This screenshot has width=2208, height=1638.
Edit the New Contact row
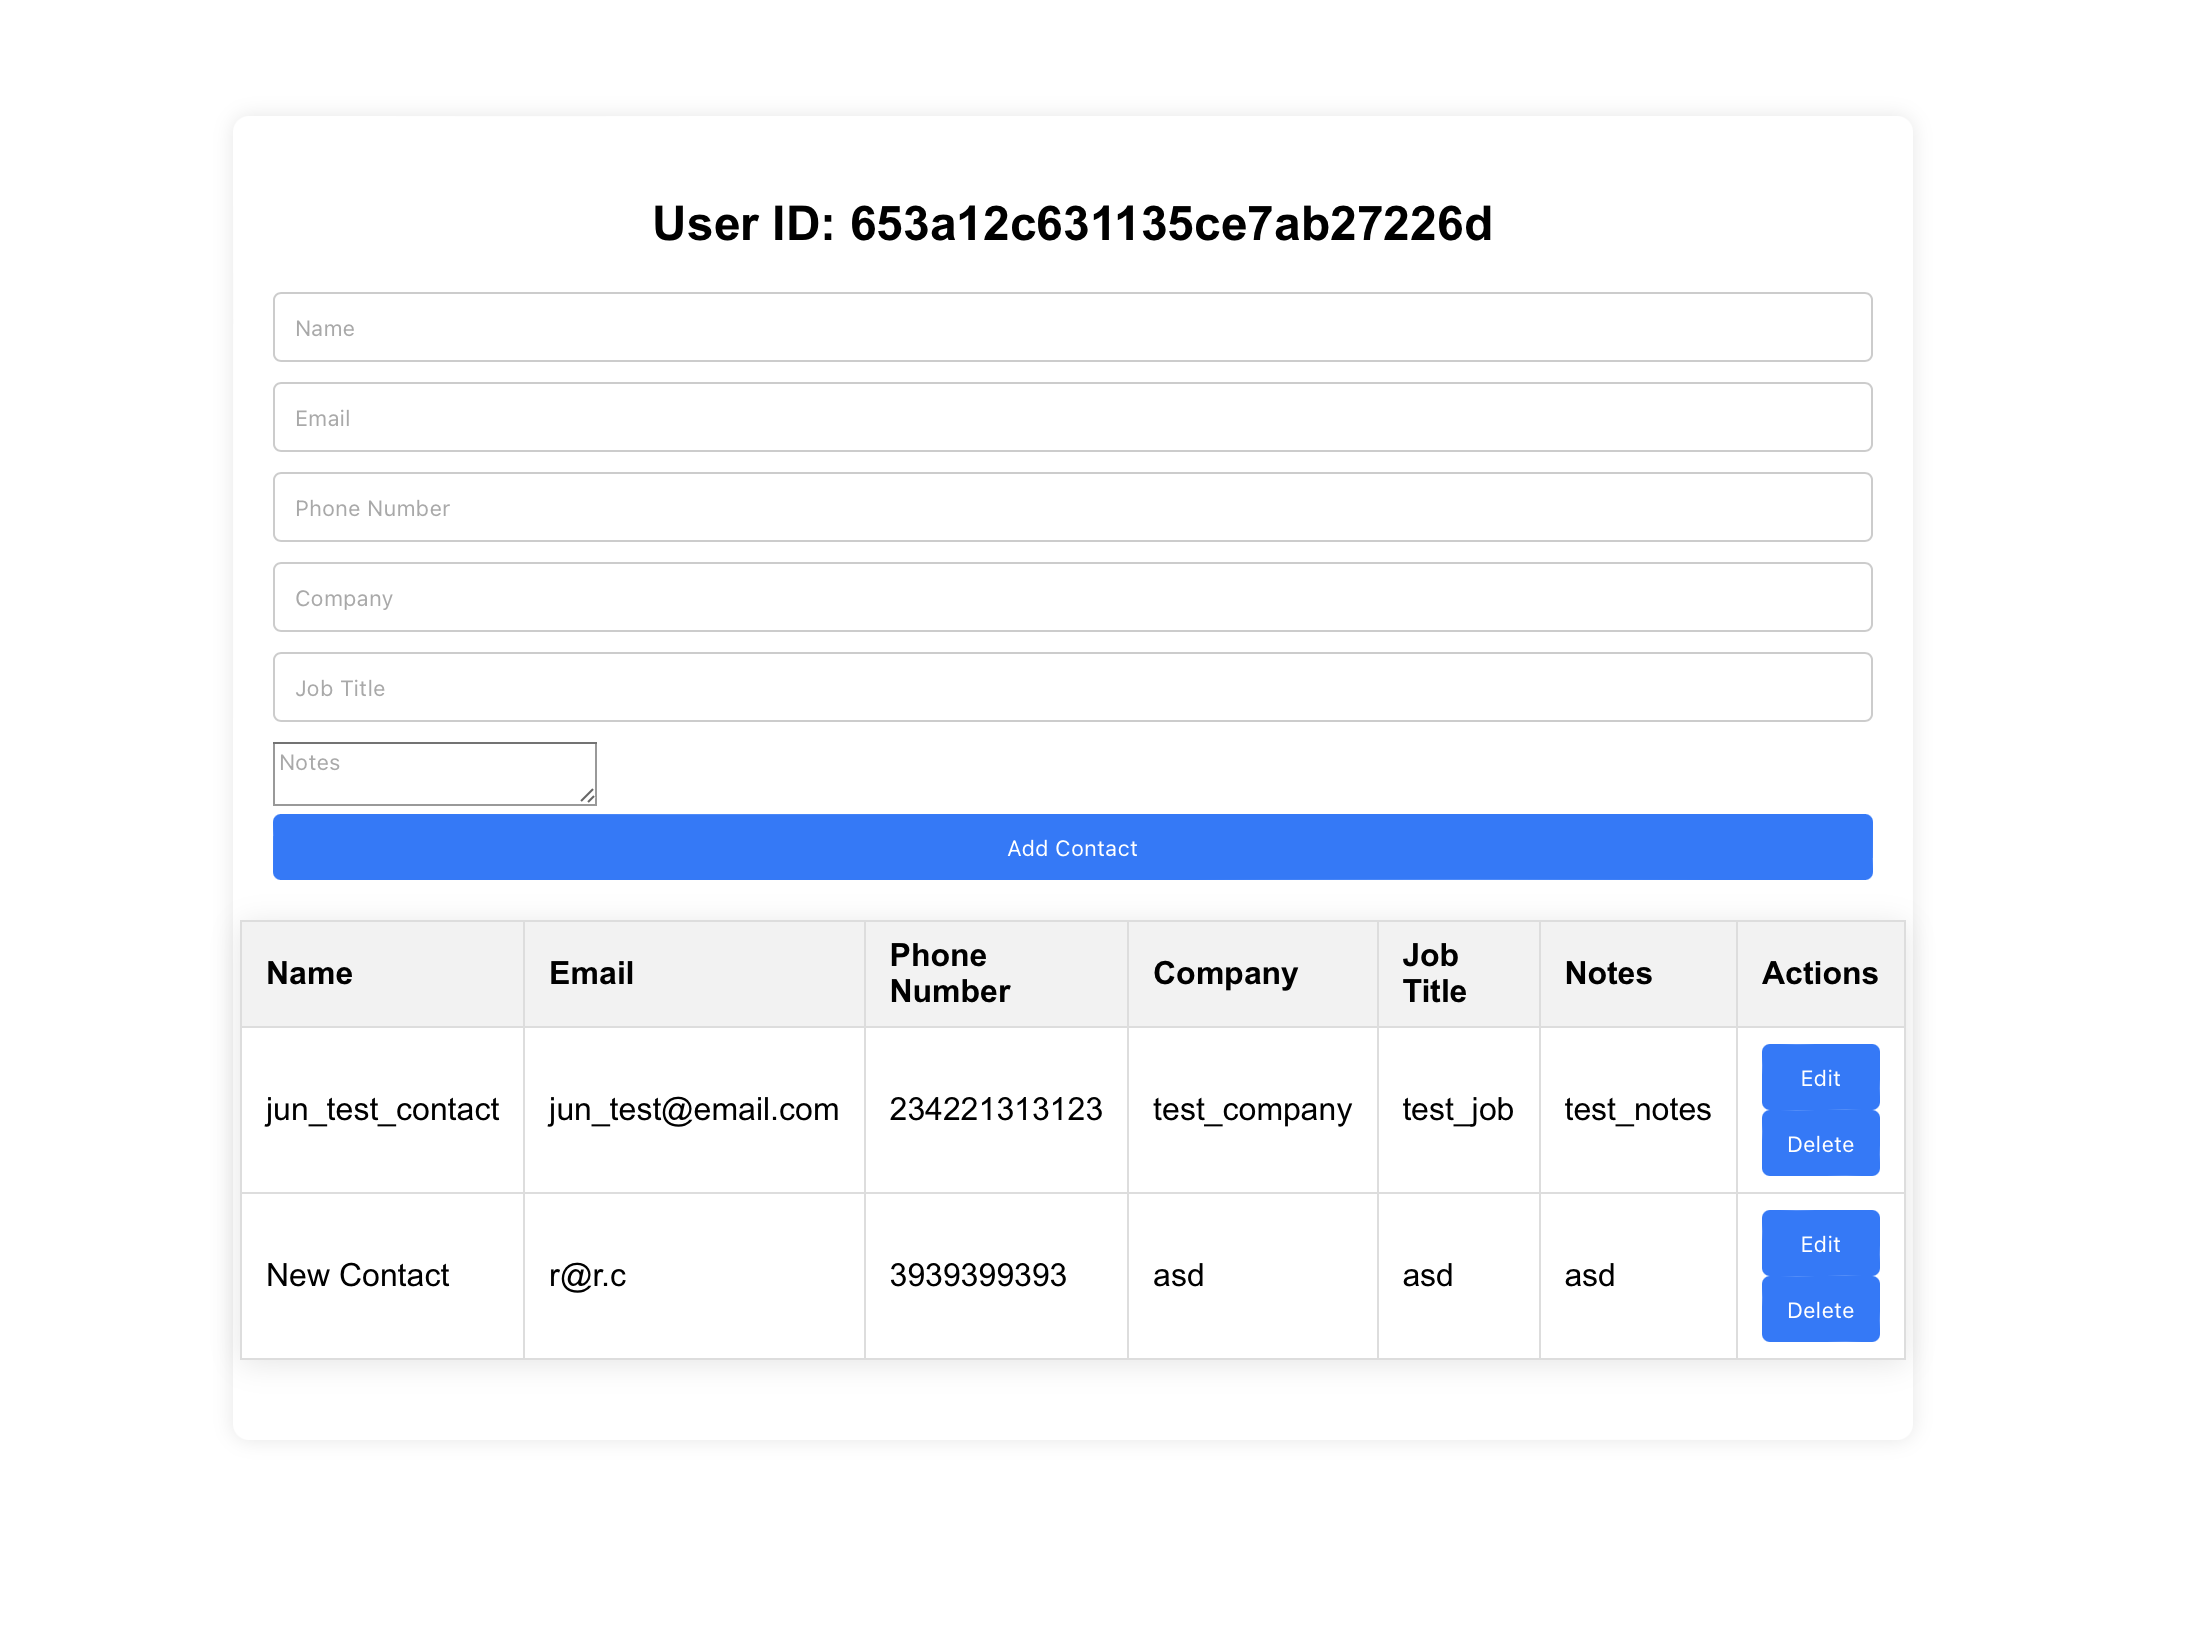click(1820, 1243)
